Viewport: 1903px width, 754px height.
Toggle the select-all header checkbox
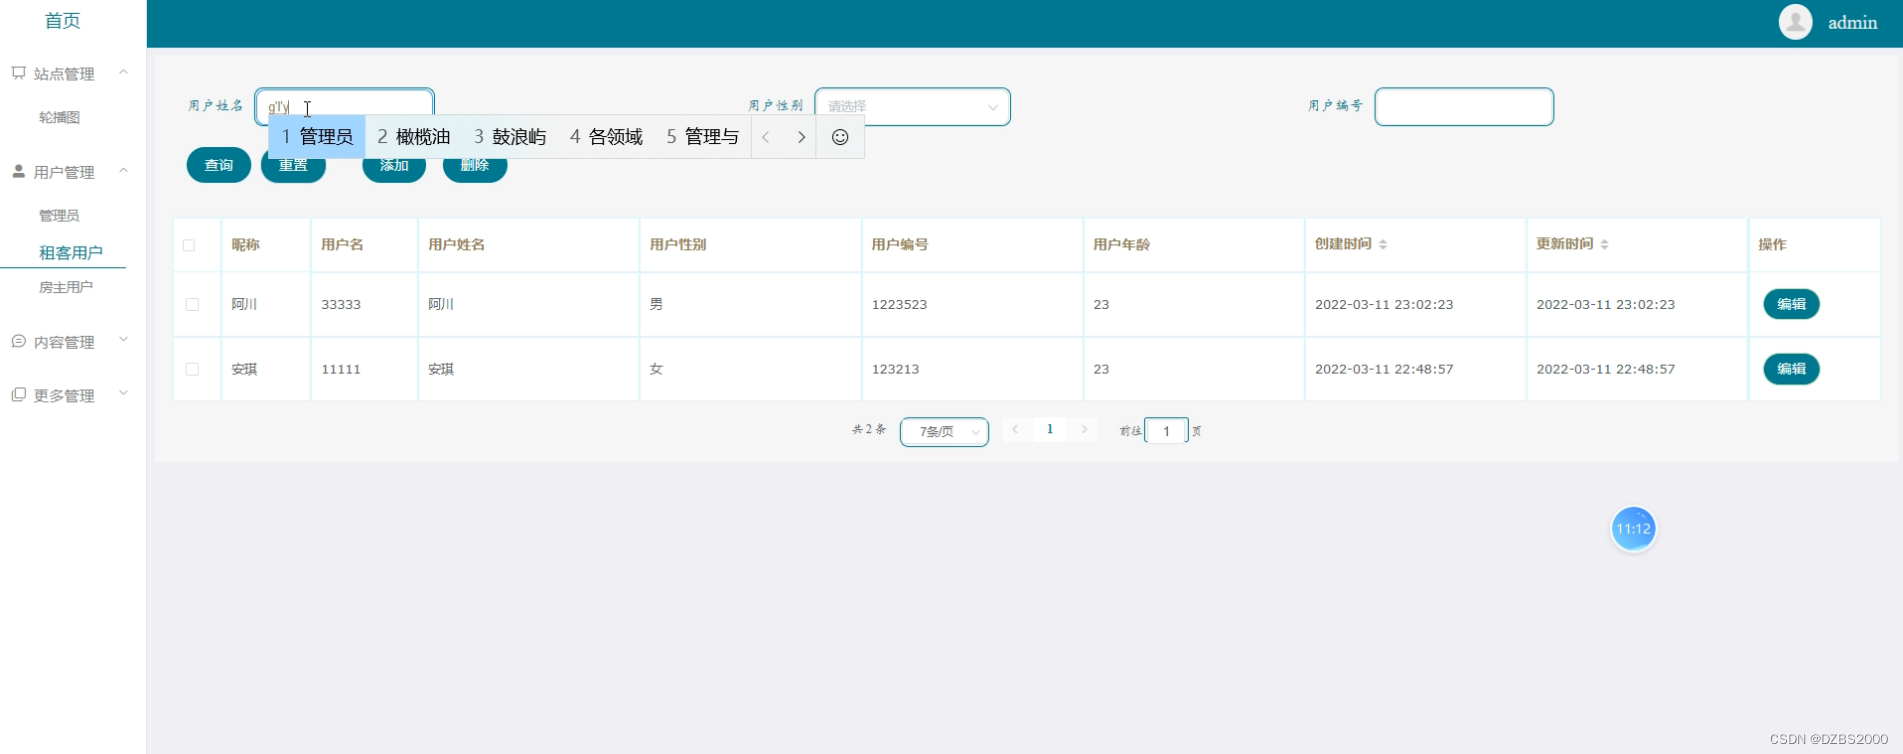pyautogui.click(x=189, y=245)
